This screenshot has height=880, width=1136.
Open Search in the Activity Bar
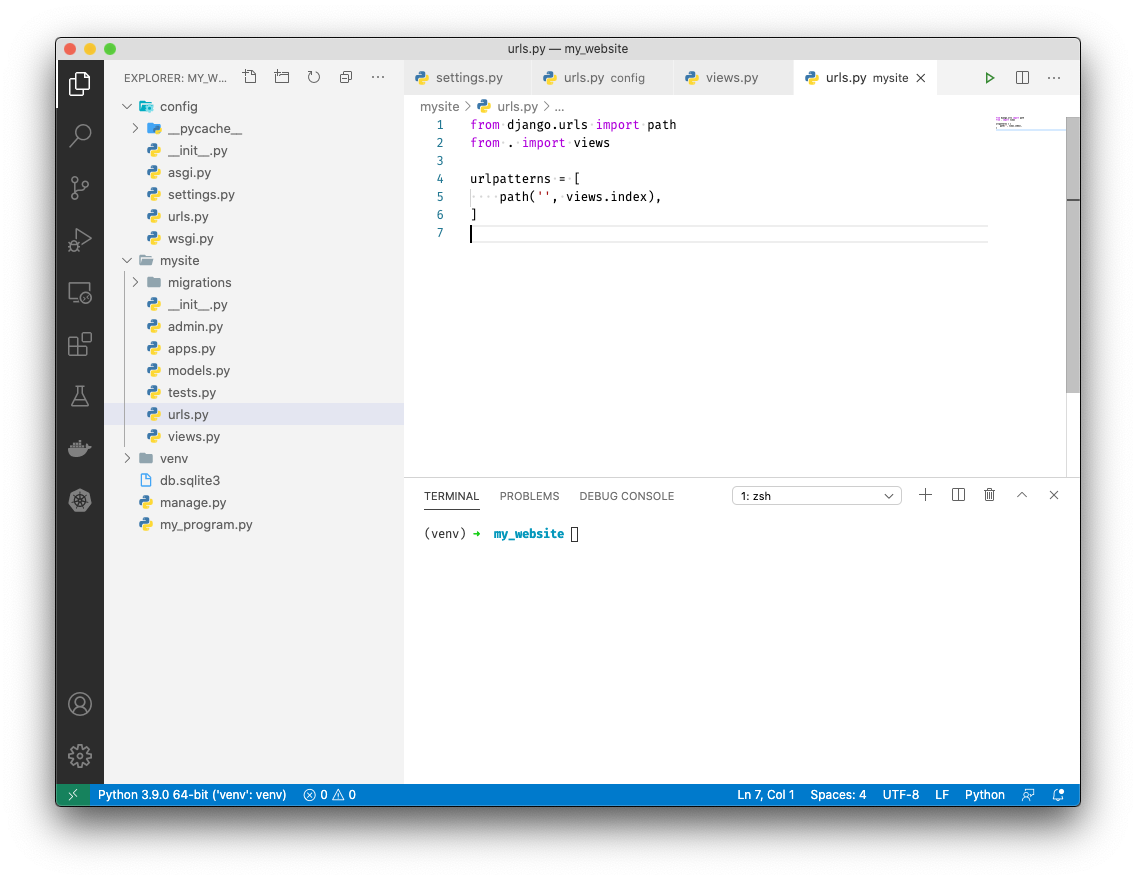[x=80, y=135]
